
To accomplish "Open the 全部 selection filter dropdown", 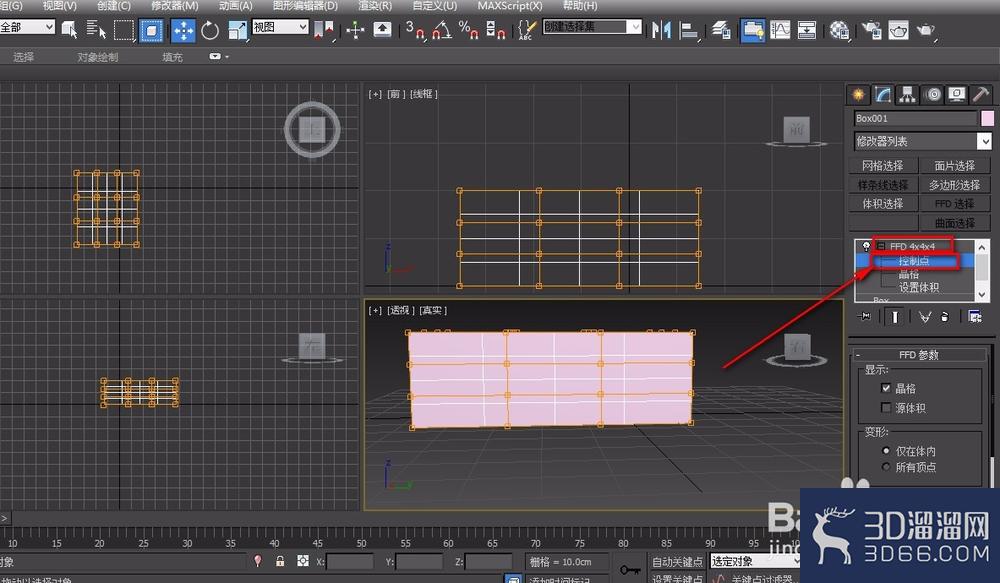I will coord(27,27).
